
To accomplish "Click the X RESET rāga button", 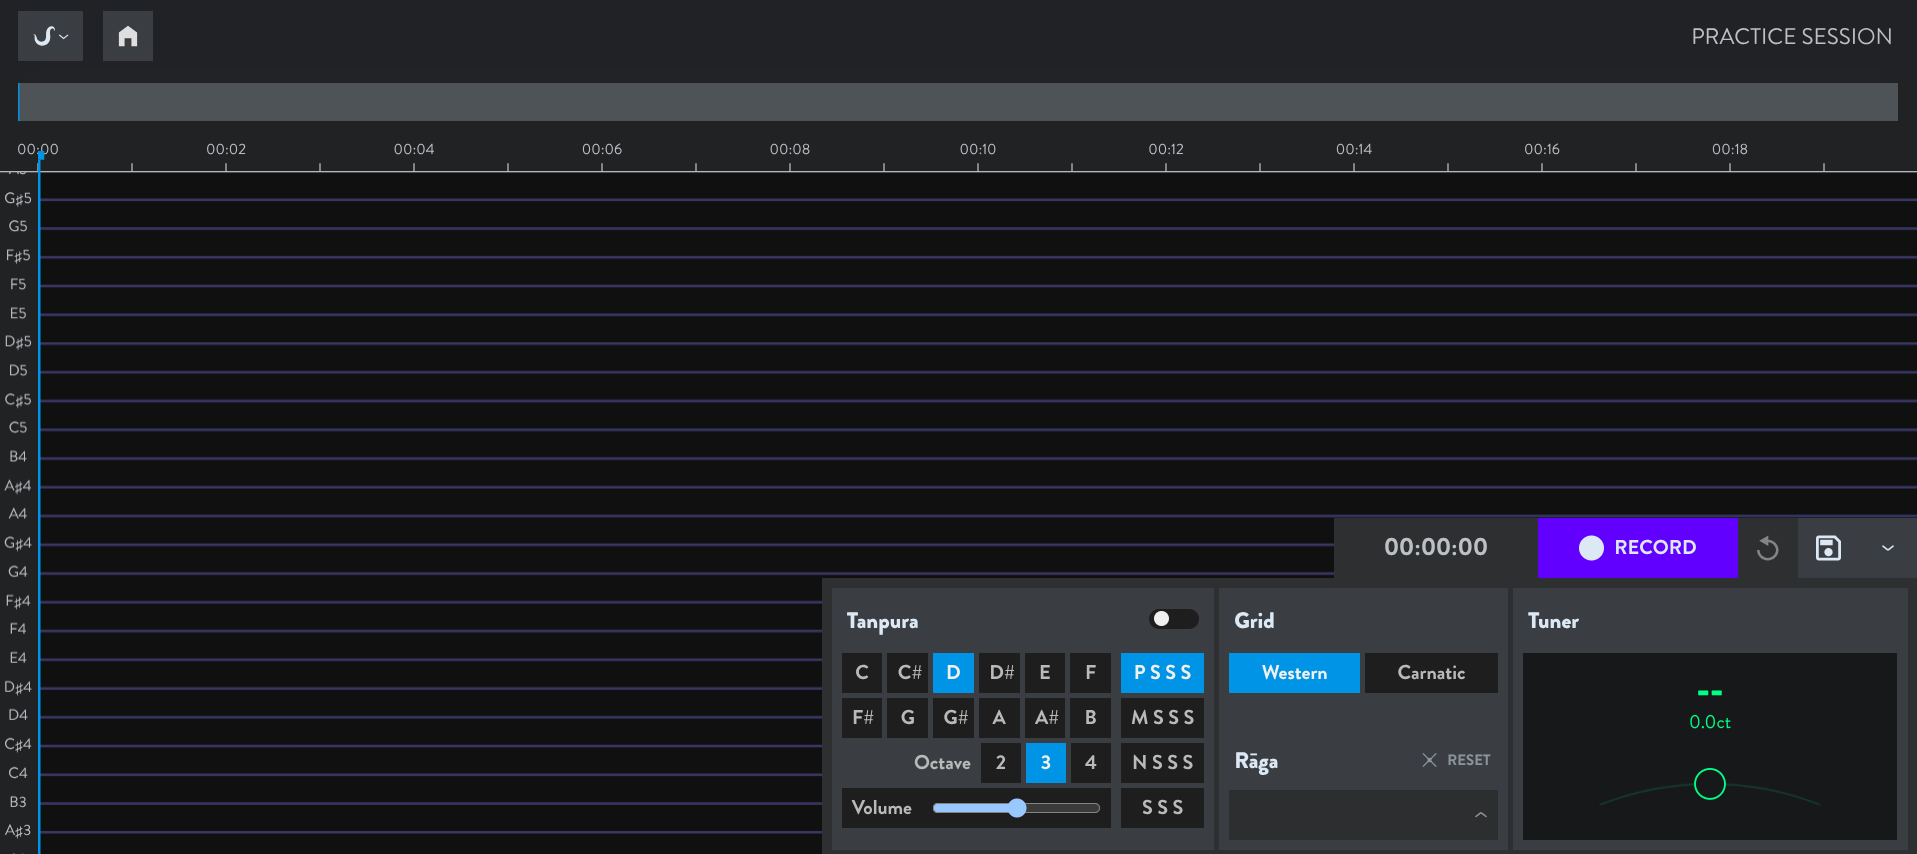I will pos(1456,760).
